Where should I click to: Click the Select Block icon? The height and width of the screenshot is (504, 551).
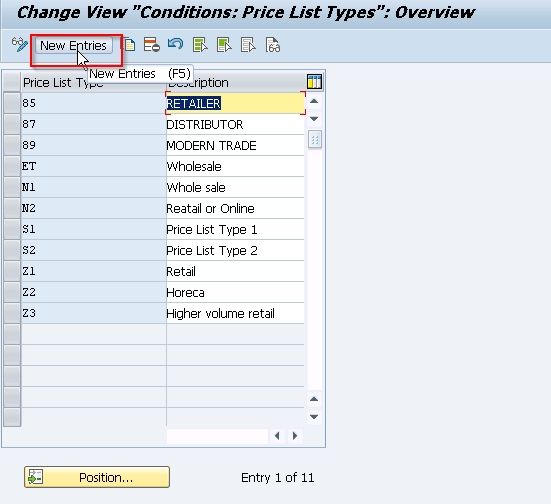point(224,45)
